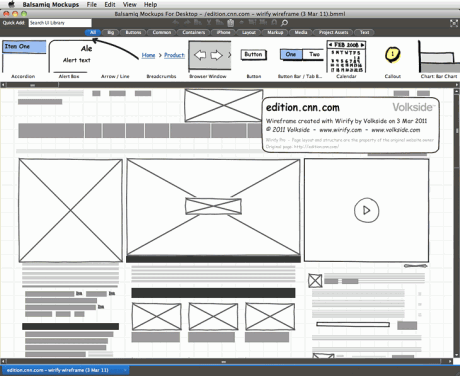Viewport: 460px width, 376px height.
Task: Select the middle of three small thumbnails
Action: tap(213, 316)
